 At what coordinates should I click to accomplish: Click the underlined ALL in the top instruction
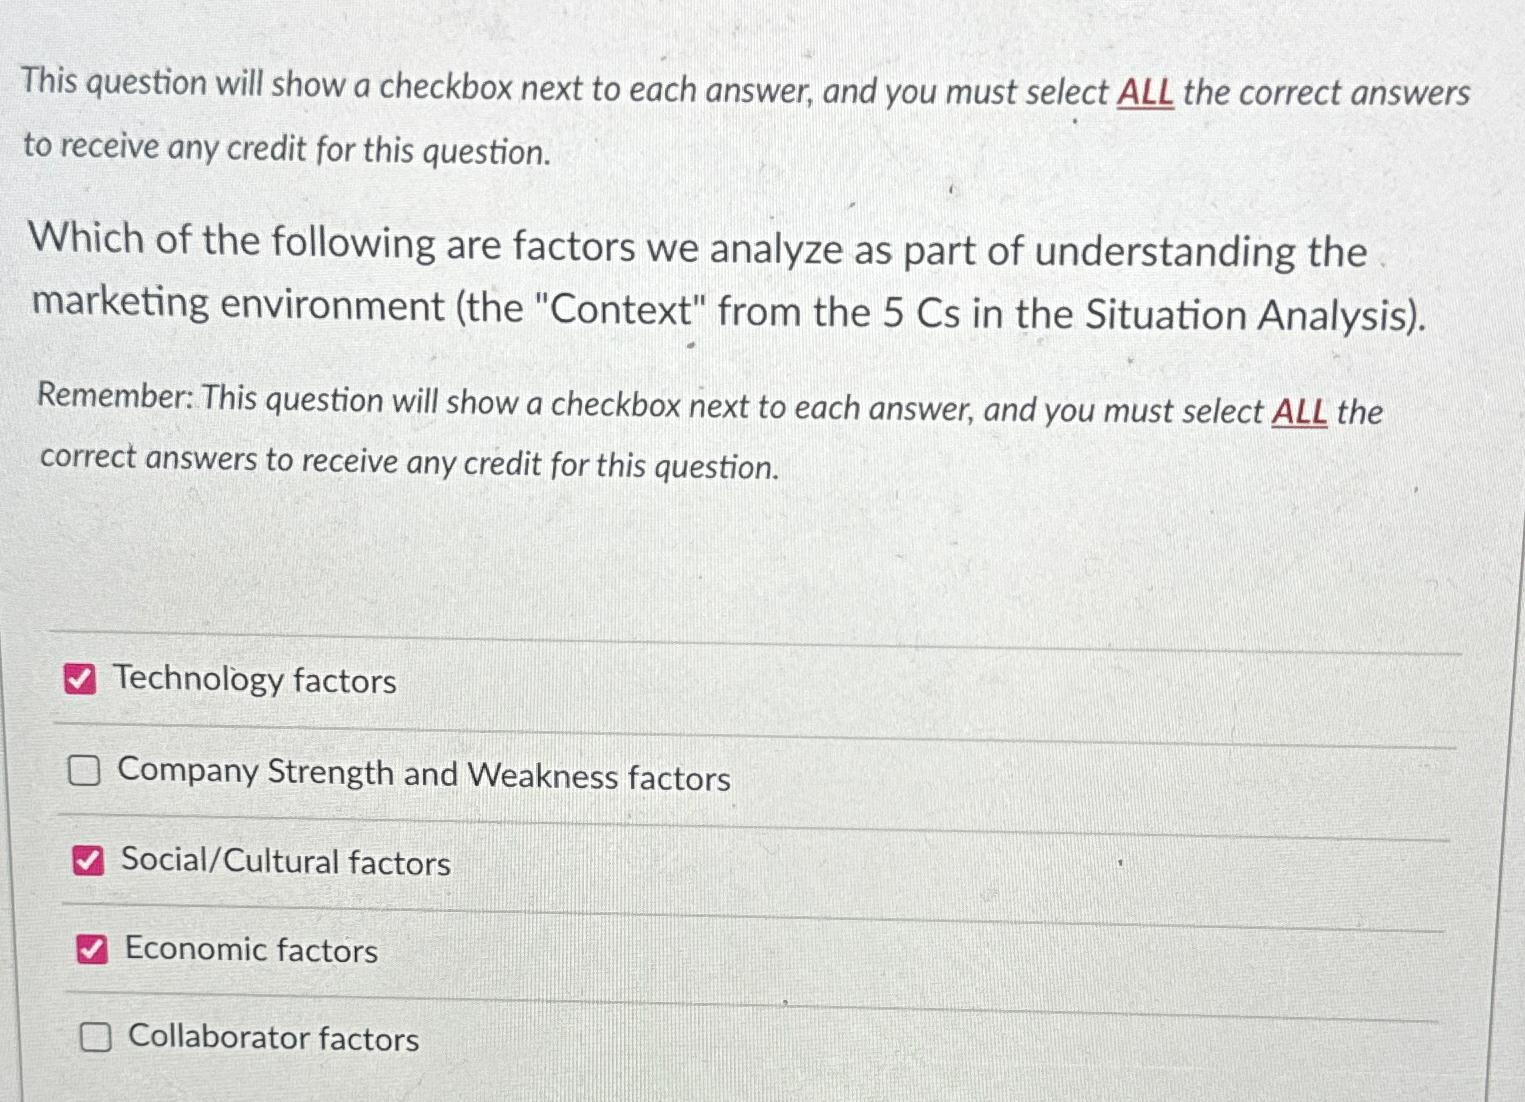tap(1143, 92)
